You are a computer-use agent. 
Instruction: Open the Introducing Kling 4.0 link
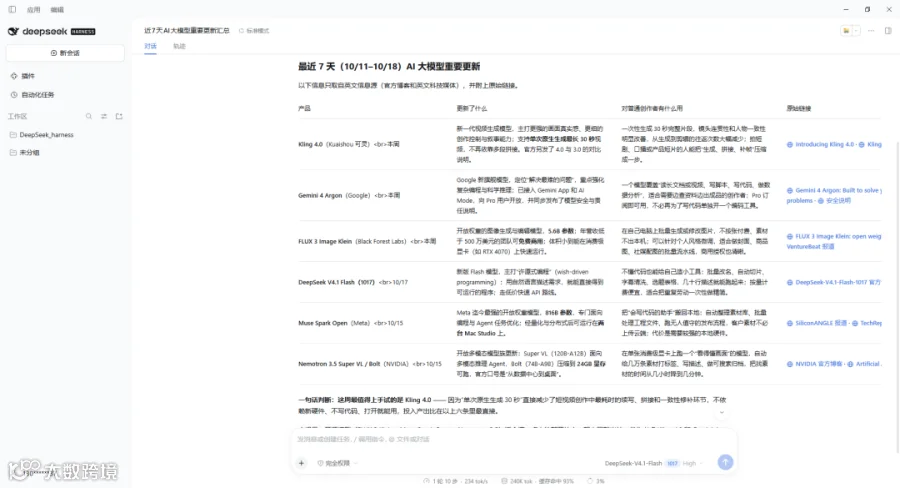pos(824,144)
